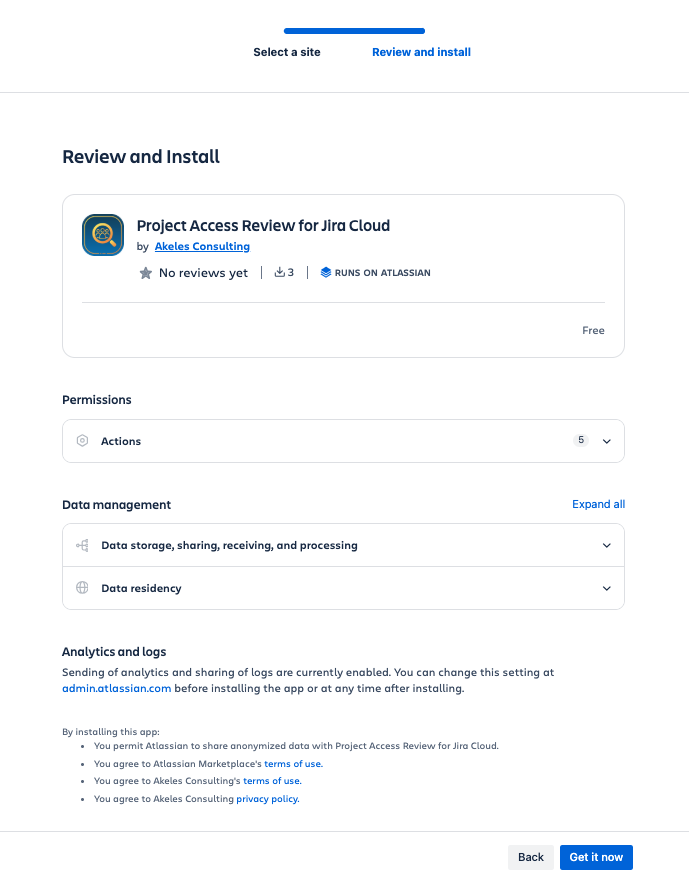The image size is (689, 881).
Task: Click the downloads count icon
Action: click(276, 272)
